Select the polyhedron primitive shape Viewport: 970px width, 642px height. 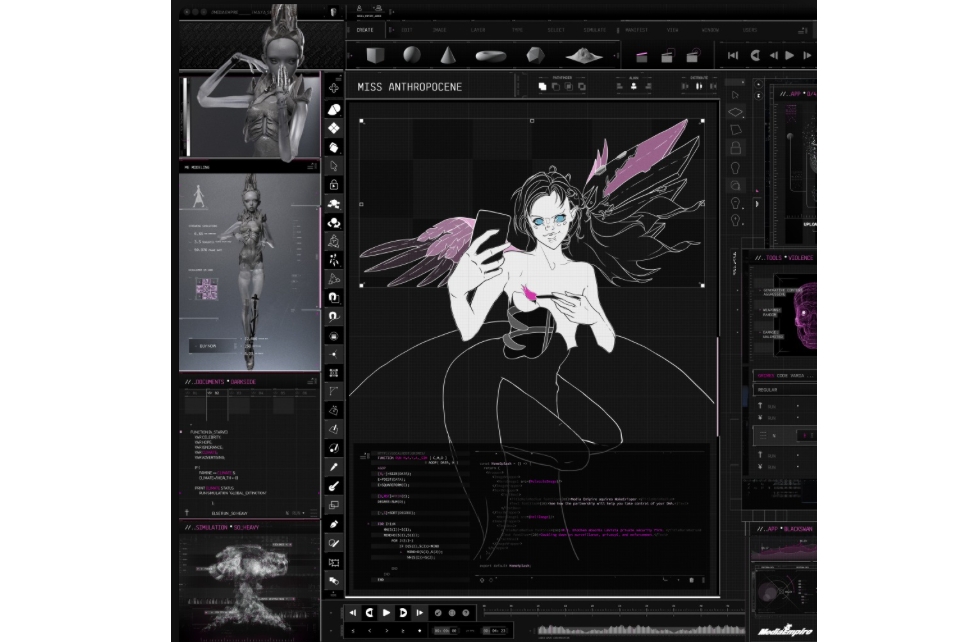535,56
